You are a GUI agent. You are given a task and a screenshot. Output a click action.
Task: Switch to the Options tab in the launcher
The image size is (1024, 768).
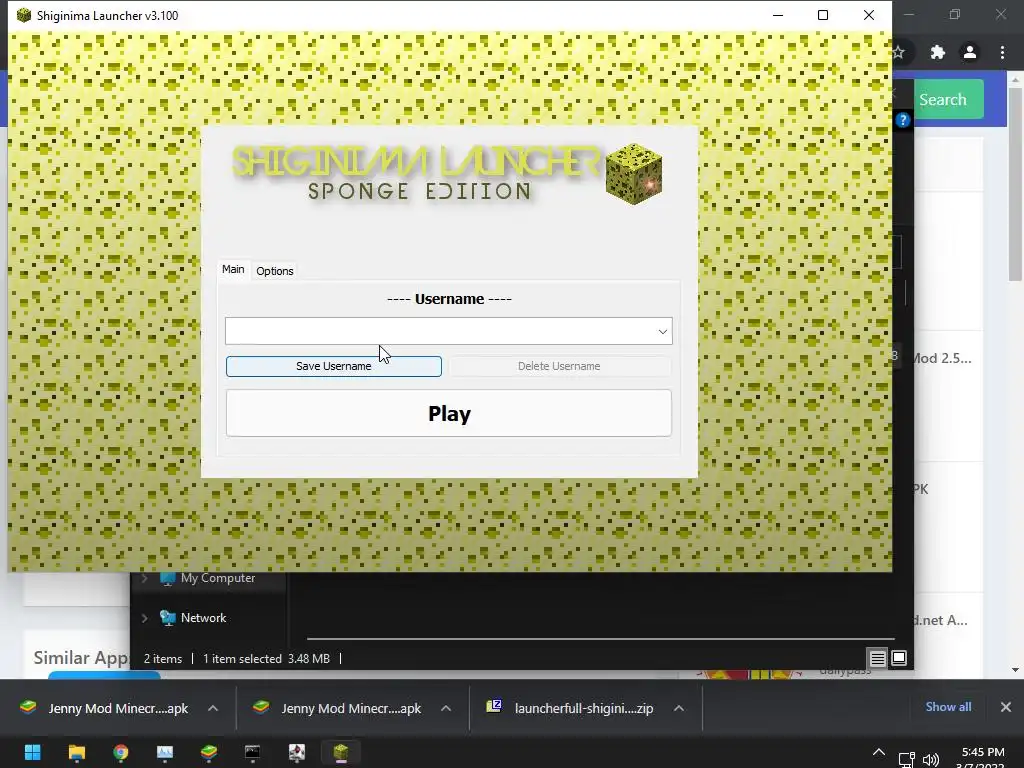[274, 271]
